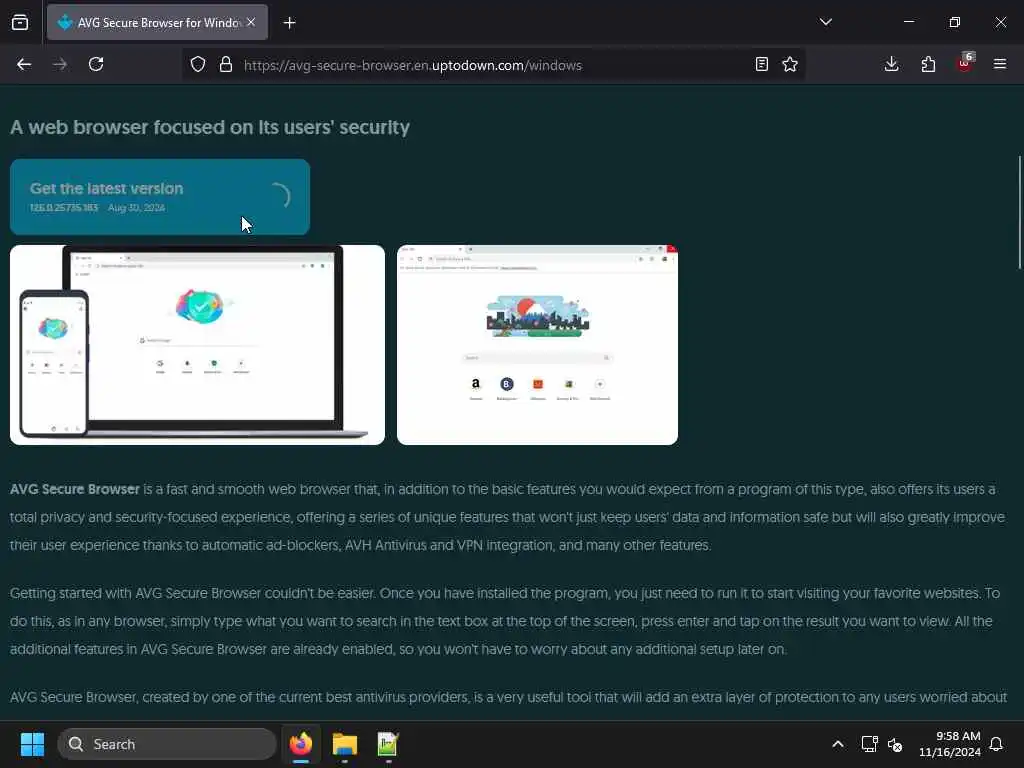Image resolution: width=1024 pixels, height=768 pixels.
Task: Close the AVG Secure Browser tab
Action: 251,22
